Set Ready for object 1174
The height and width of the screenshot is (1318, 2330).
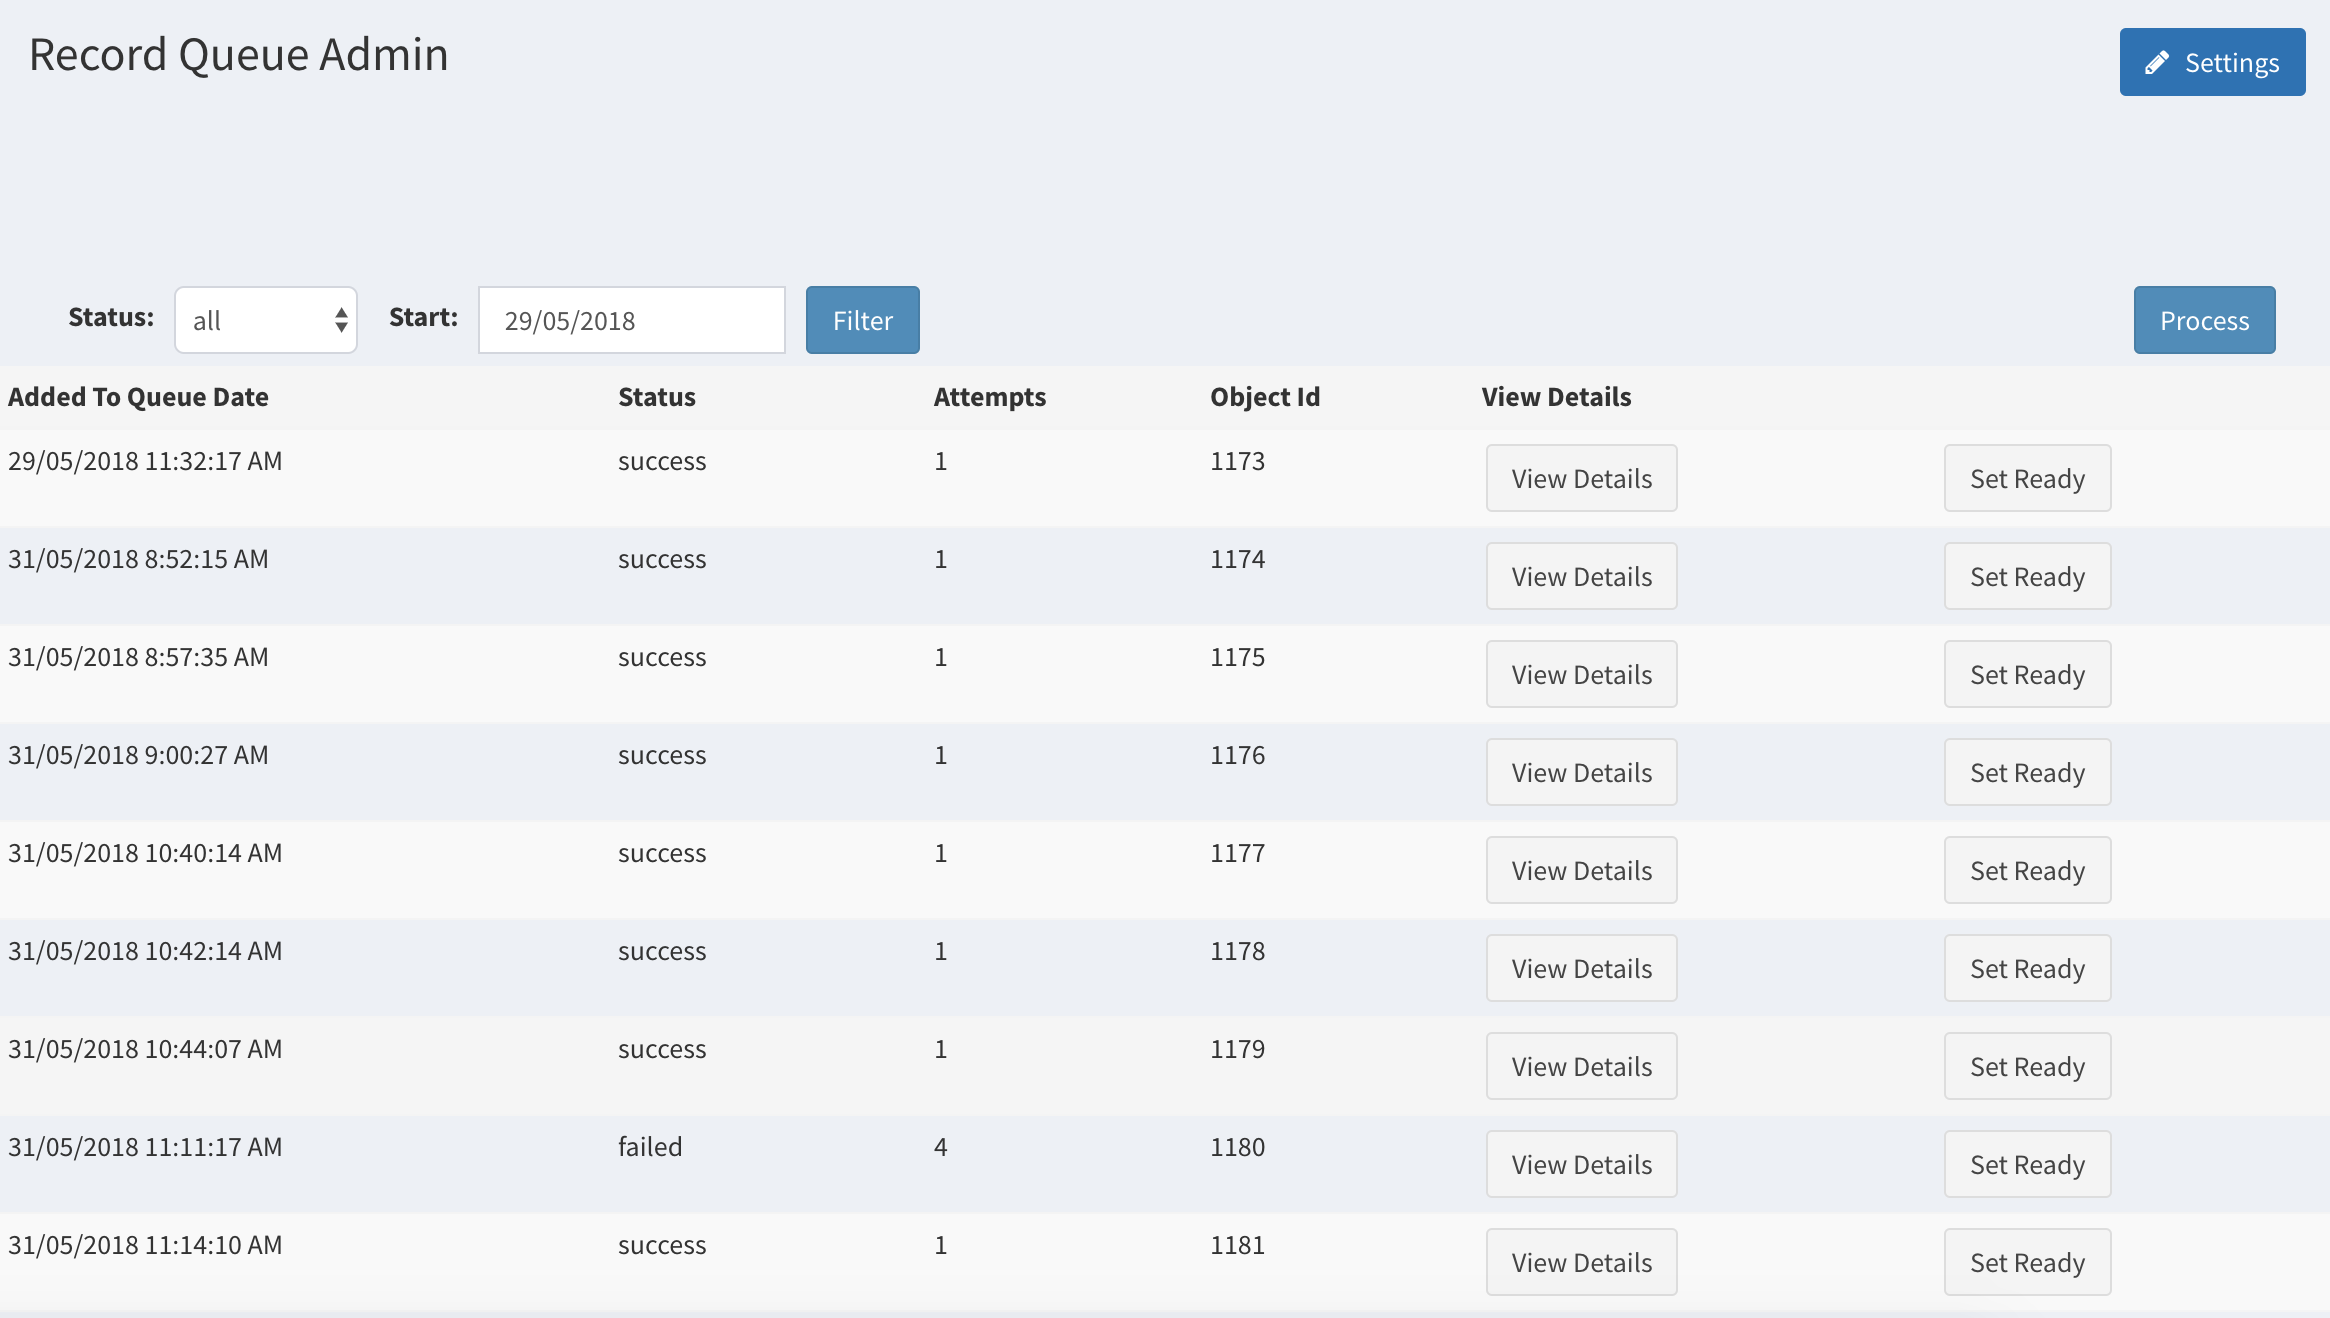(x=2027, y=576)
